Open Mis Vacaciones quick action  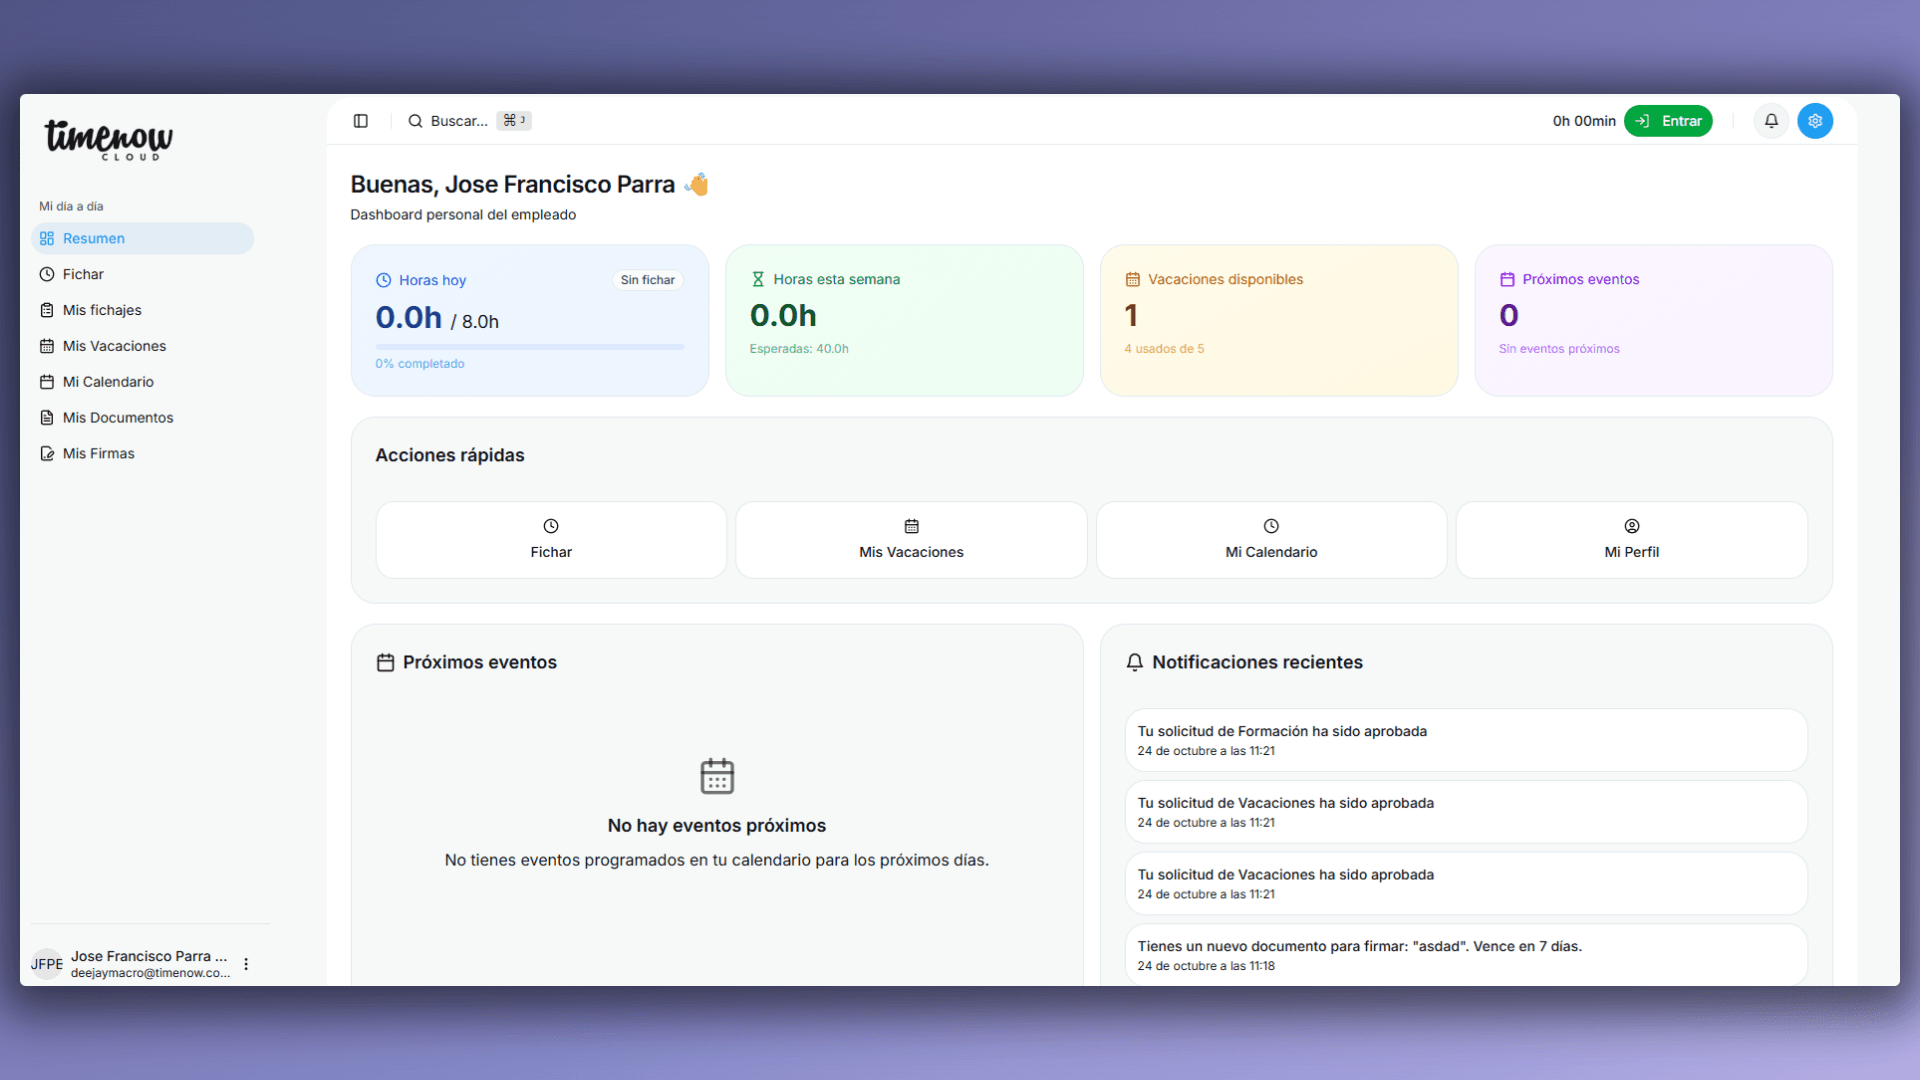click(x=910, y=540)
